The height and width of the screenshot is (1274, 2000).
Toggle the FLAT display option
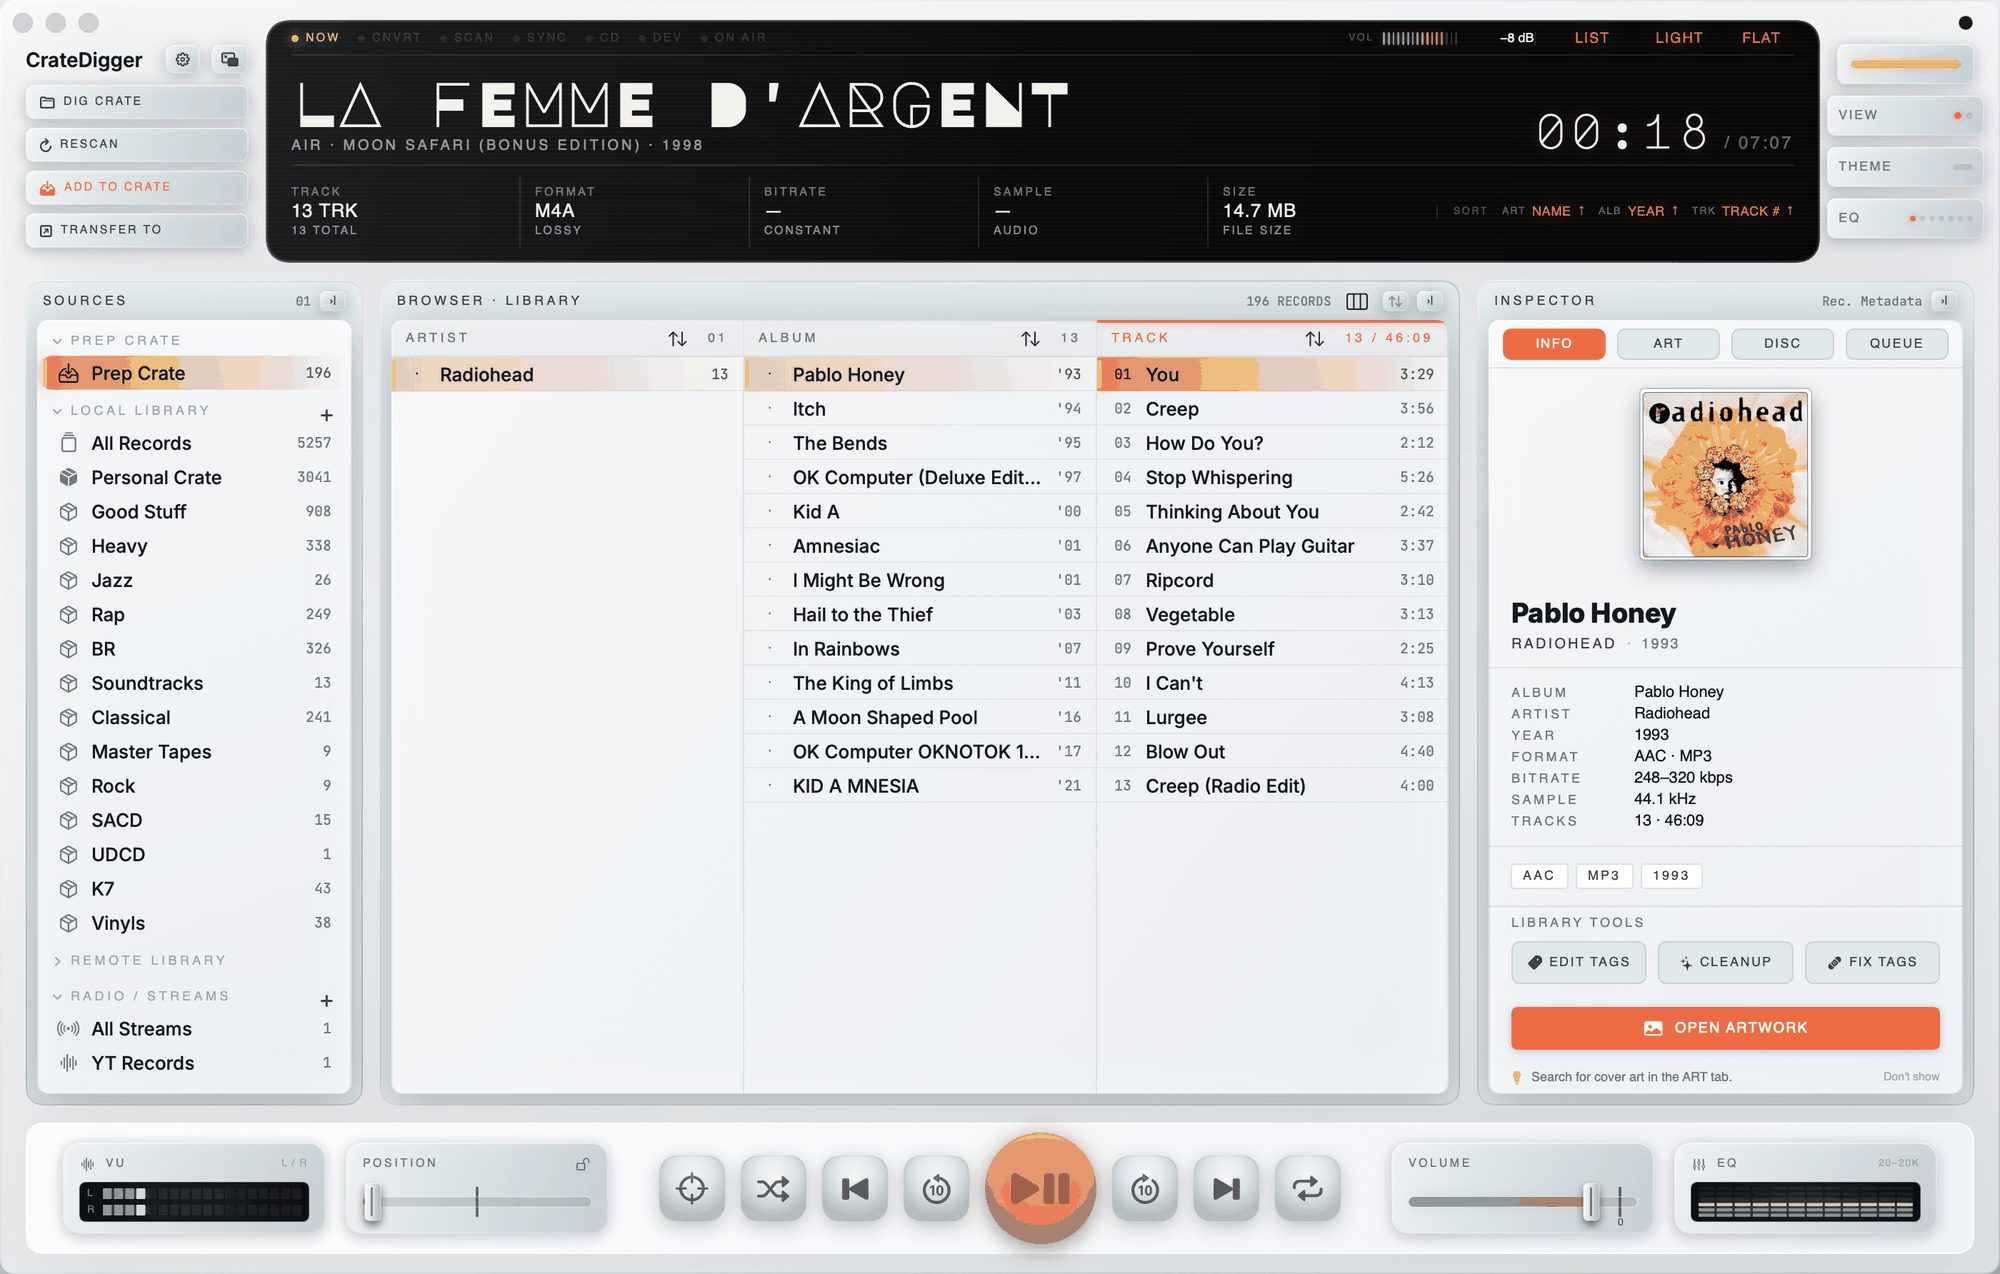(1761, 38)
